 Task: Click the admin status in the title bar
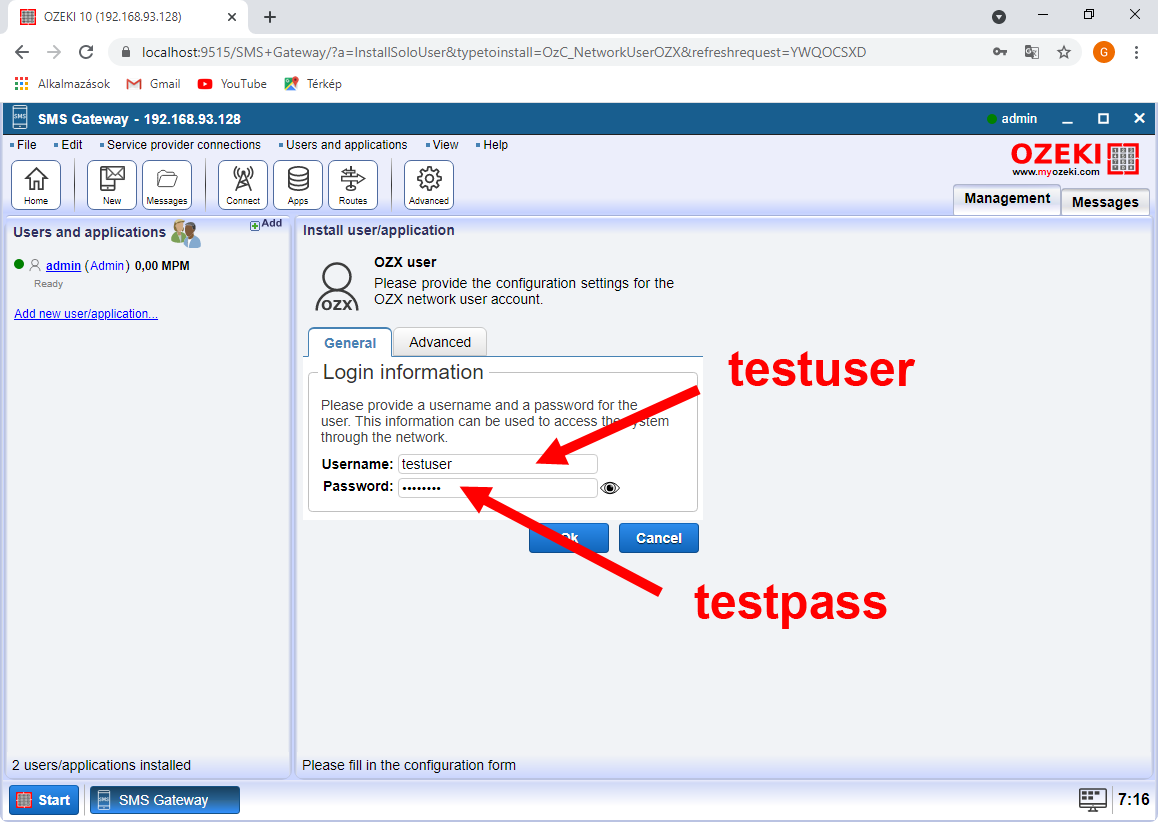pyautogui.click(x=1012, y=118)
